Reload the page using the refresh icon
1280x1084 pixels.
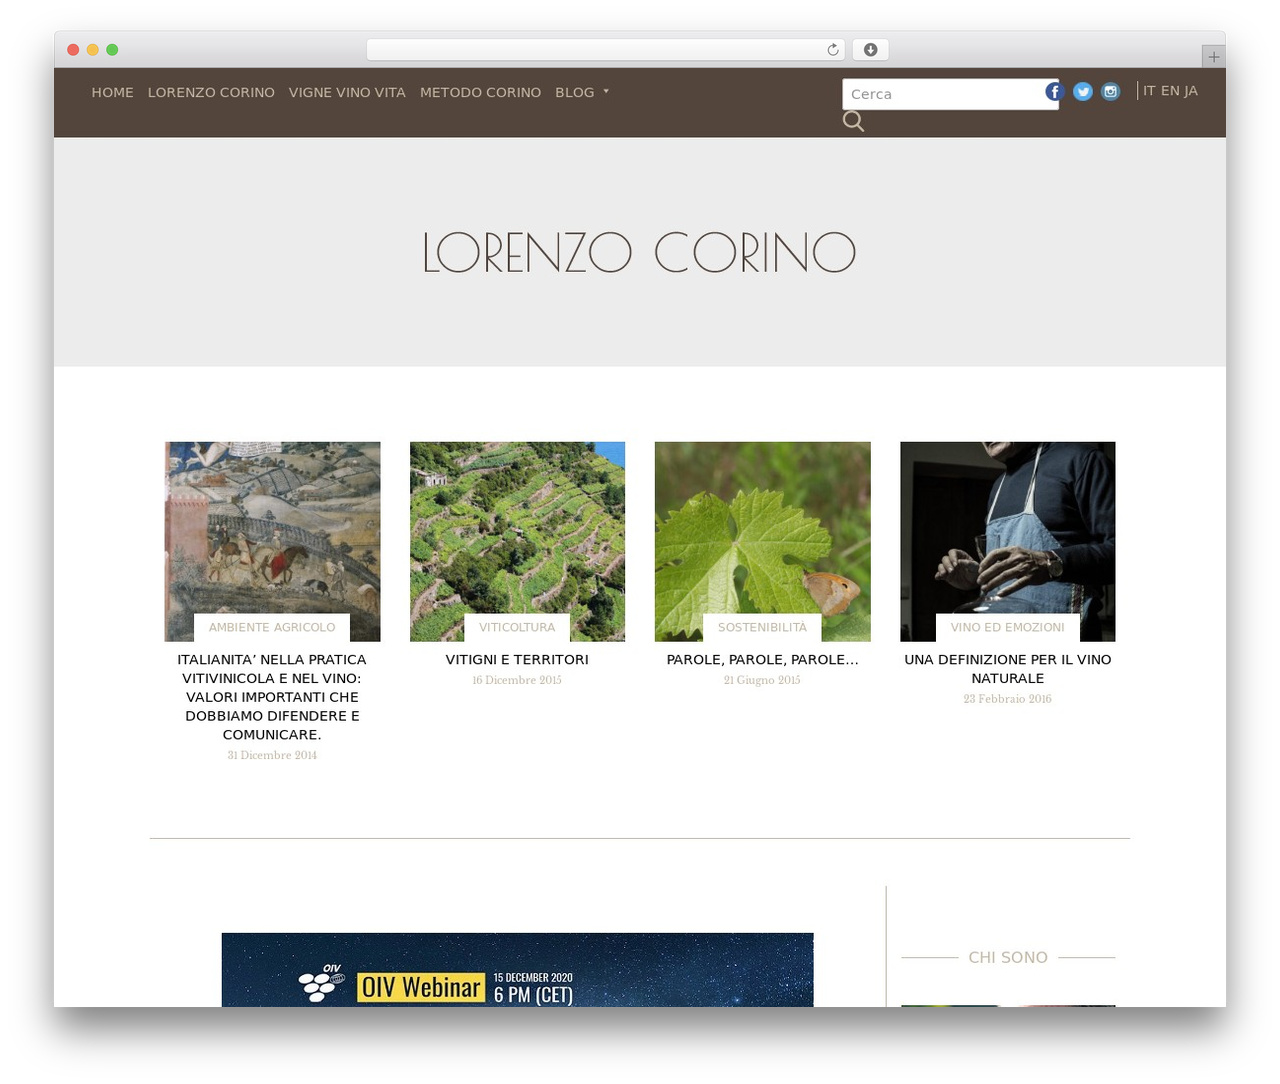click(x=832, y=50)
